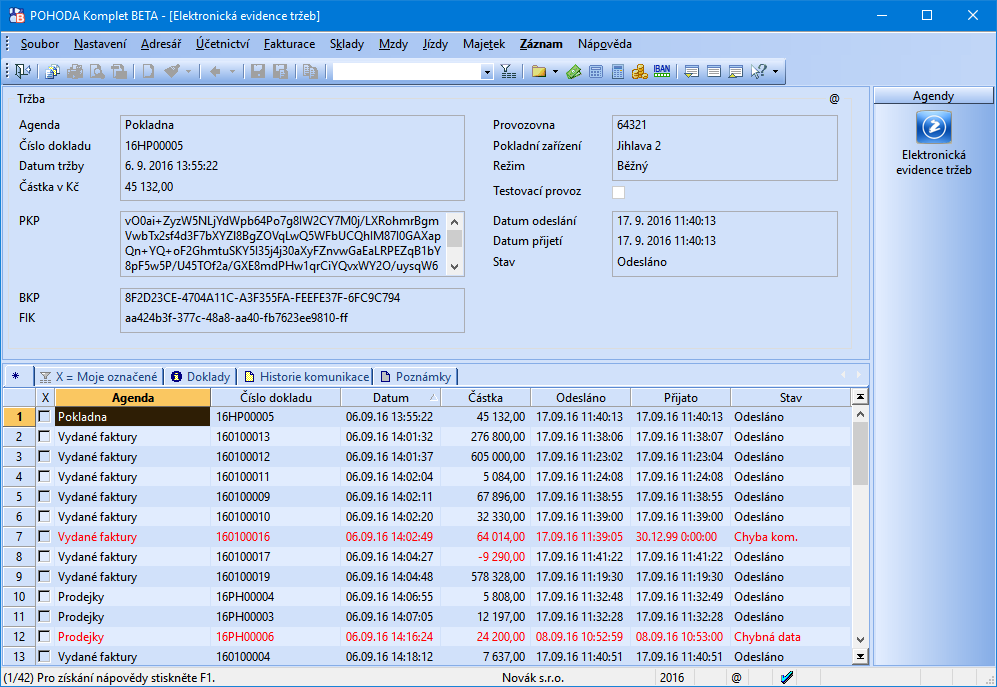
Task: Open the Fakturace menu
Action: pos(289,44)
